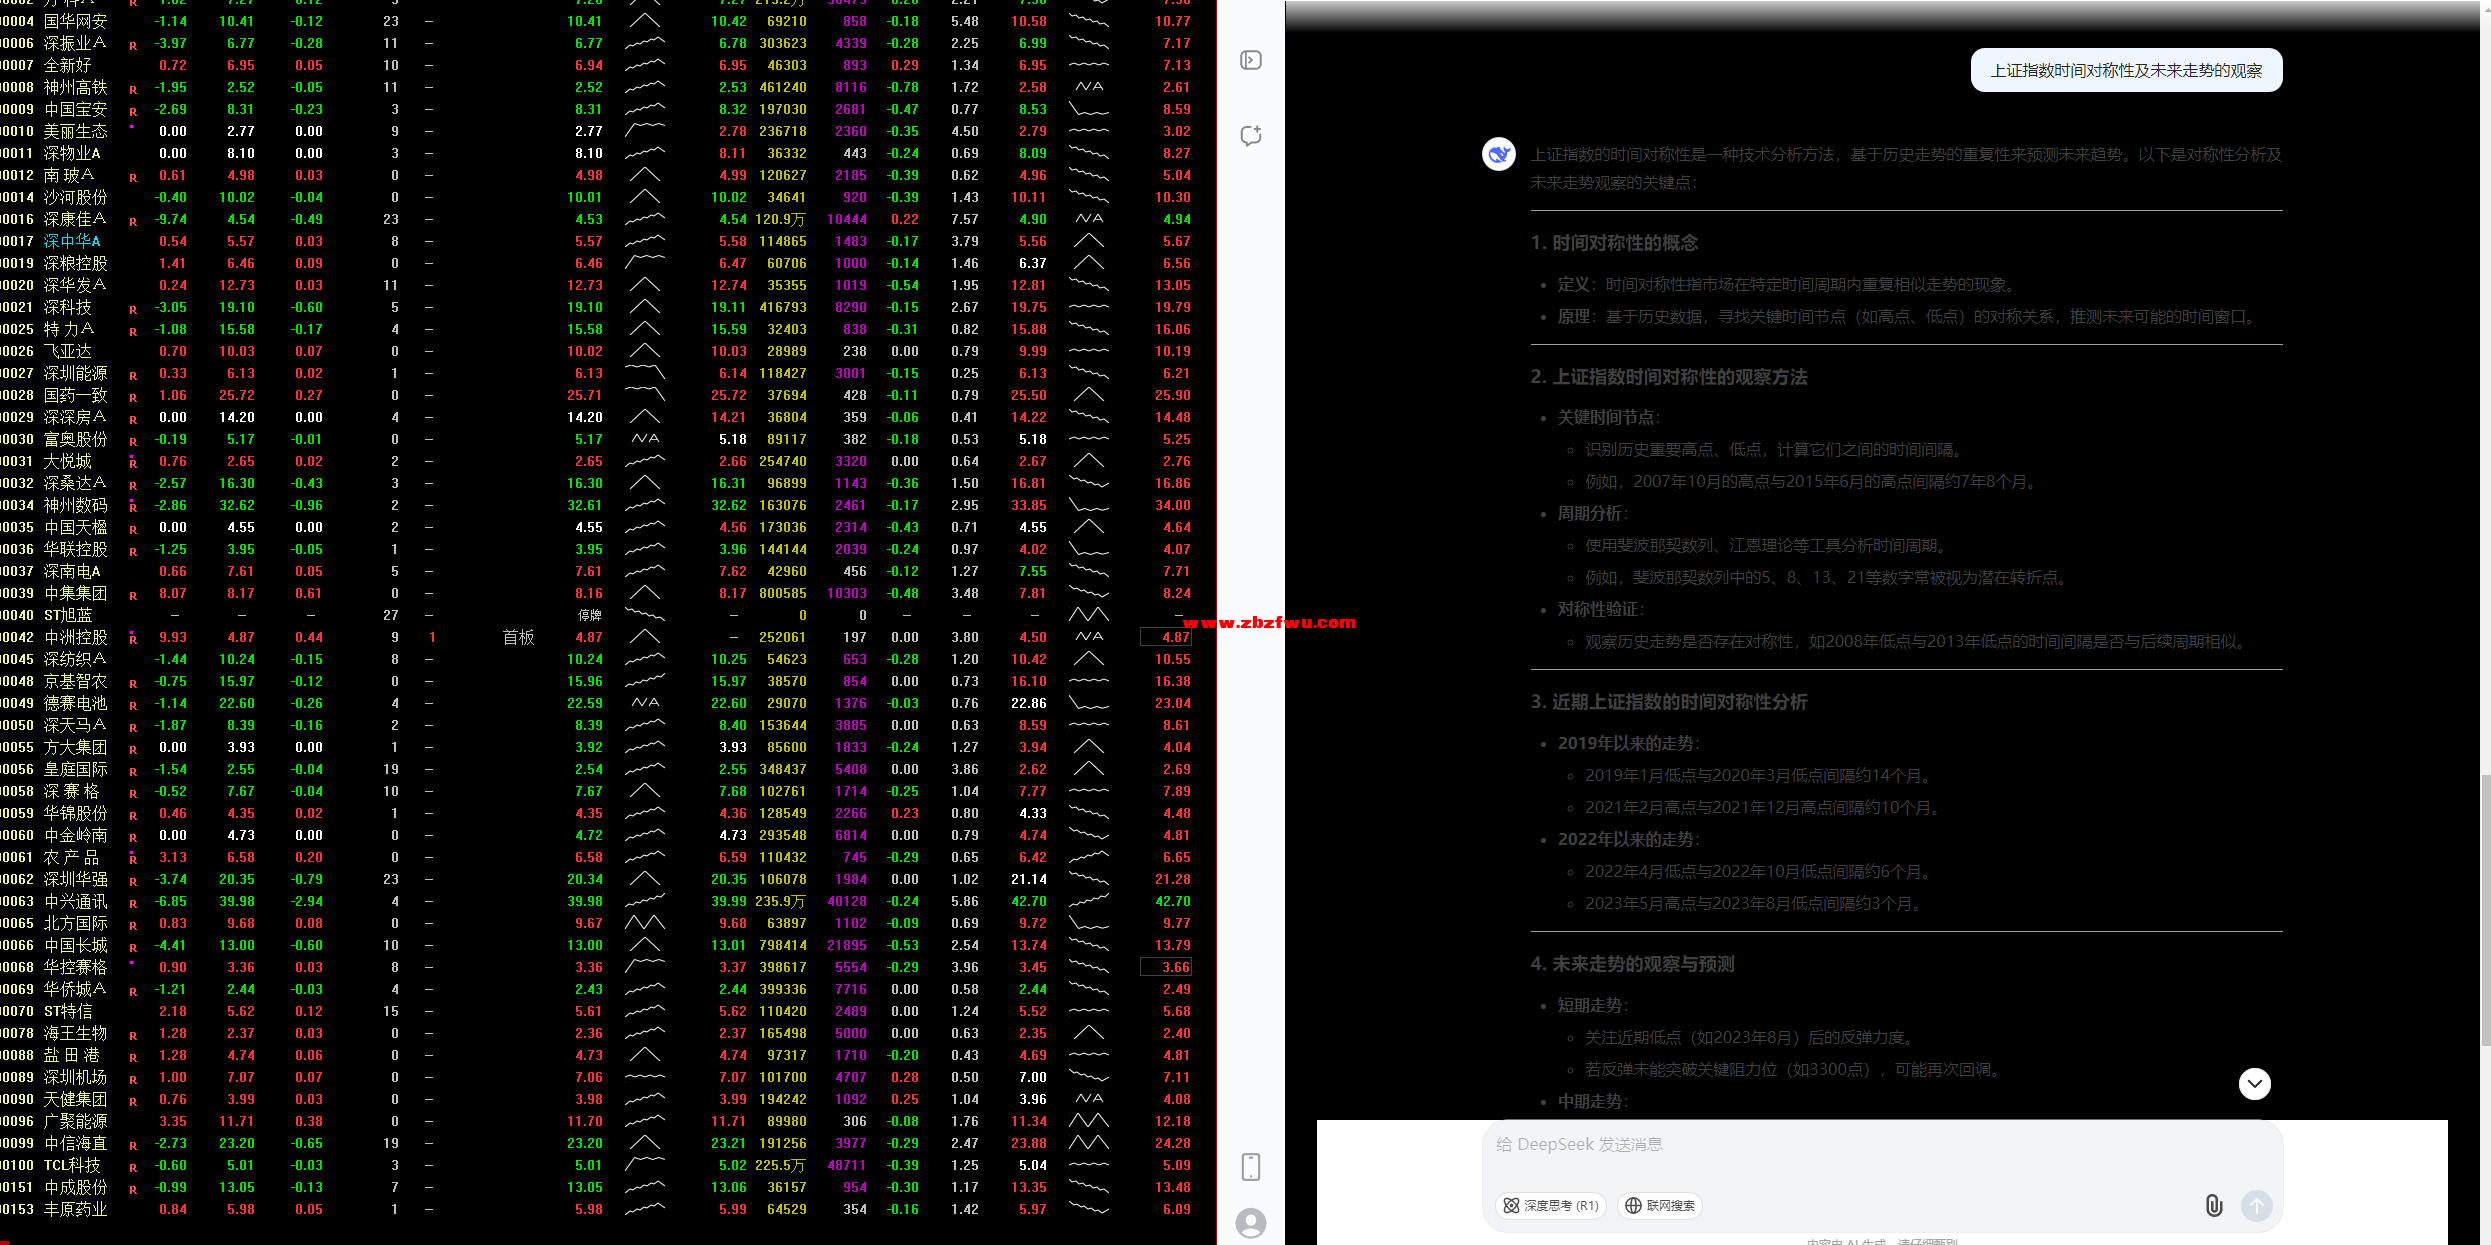Open the user profile avatar
The width and height of the screenshot is (2491, 1245).
pyautogui.click(x=1250, y=1223)
